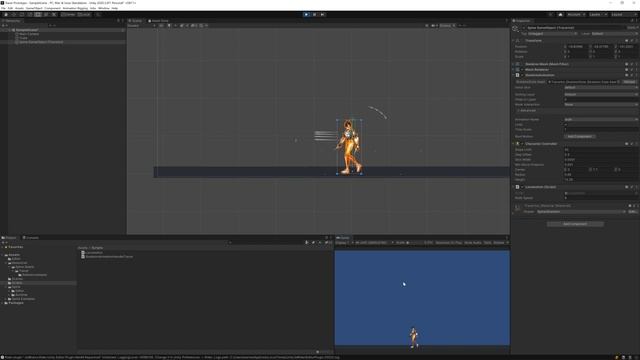Open the Assets menu
Viewport: 640px width, 360px height.
(19, 8)
